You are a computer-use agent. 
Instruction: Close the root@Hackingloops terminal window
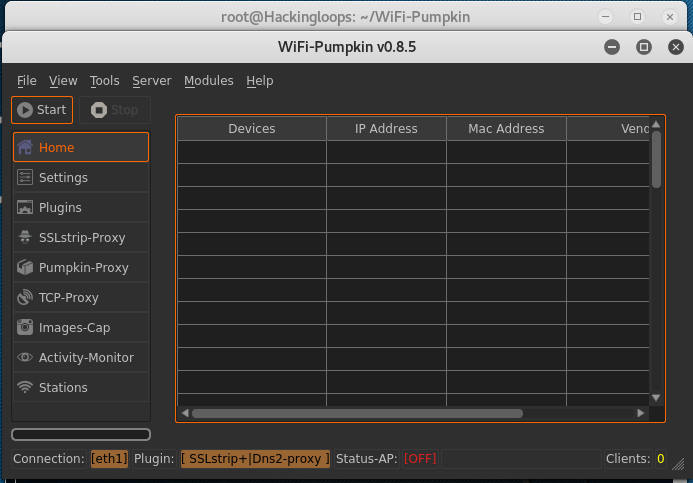point(670,17)
